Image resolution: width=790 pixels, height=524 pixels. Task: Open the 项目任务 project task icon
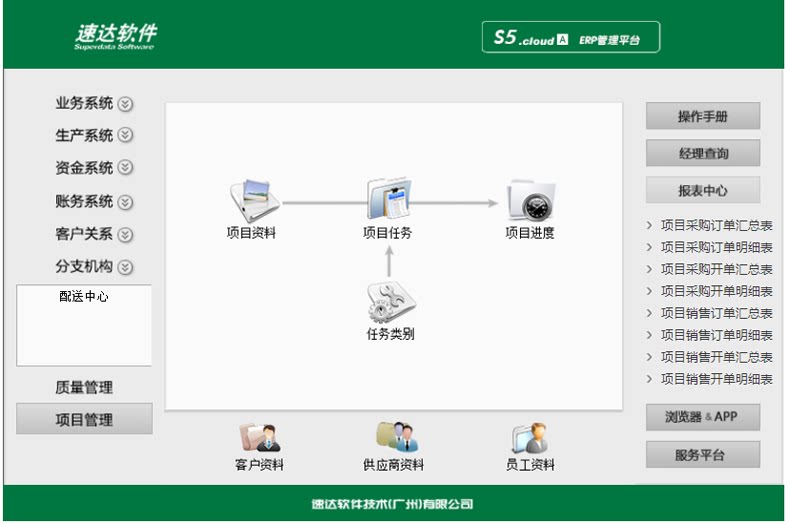click(388, 198)
